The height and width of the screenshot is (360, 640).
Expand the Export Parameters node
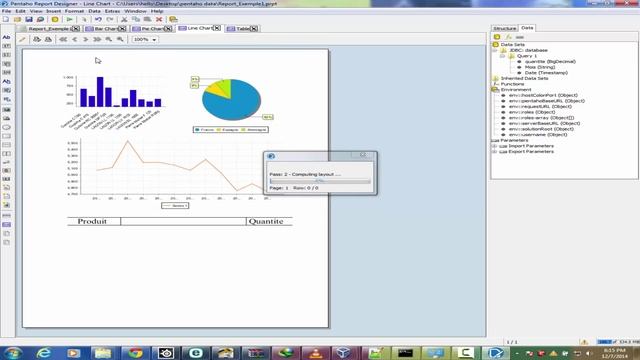[494, 151]
